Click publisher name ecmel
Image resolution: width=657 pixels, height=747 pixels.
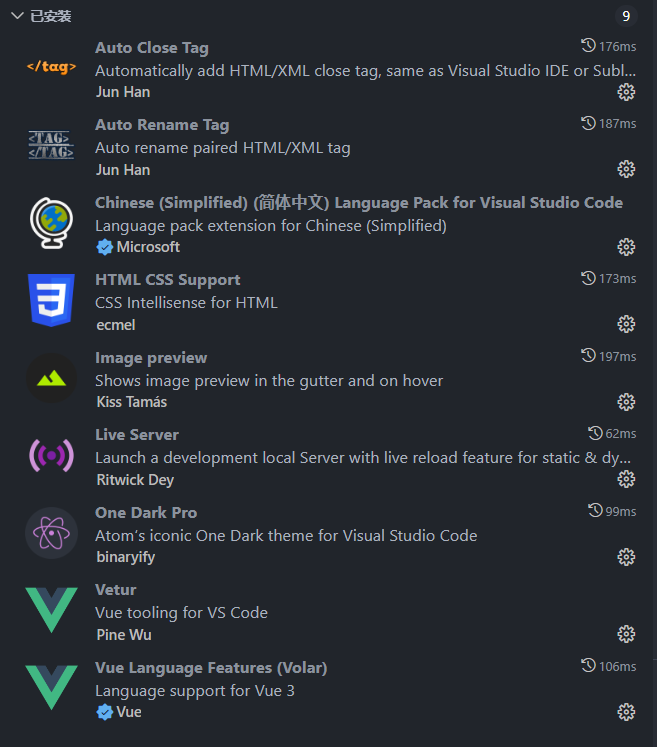tap(116, 325)
